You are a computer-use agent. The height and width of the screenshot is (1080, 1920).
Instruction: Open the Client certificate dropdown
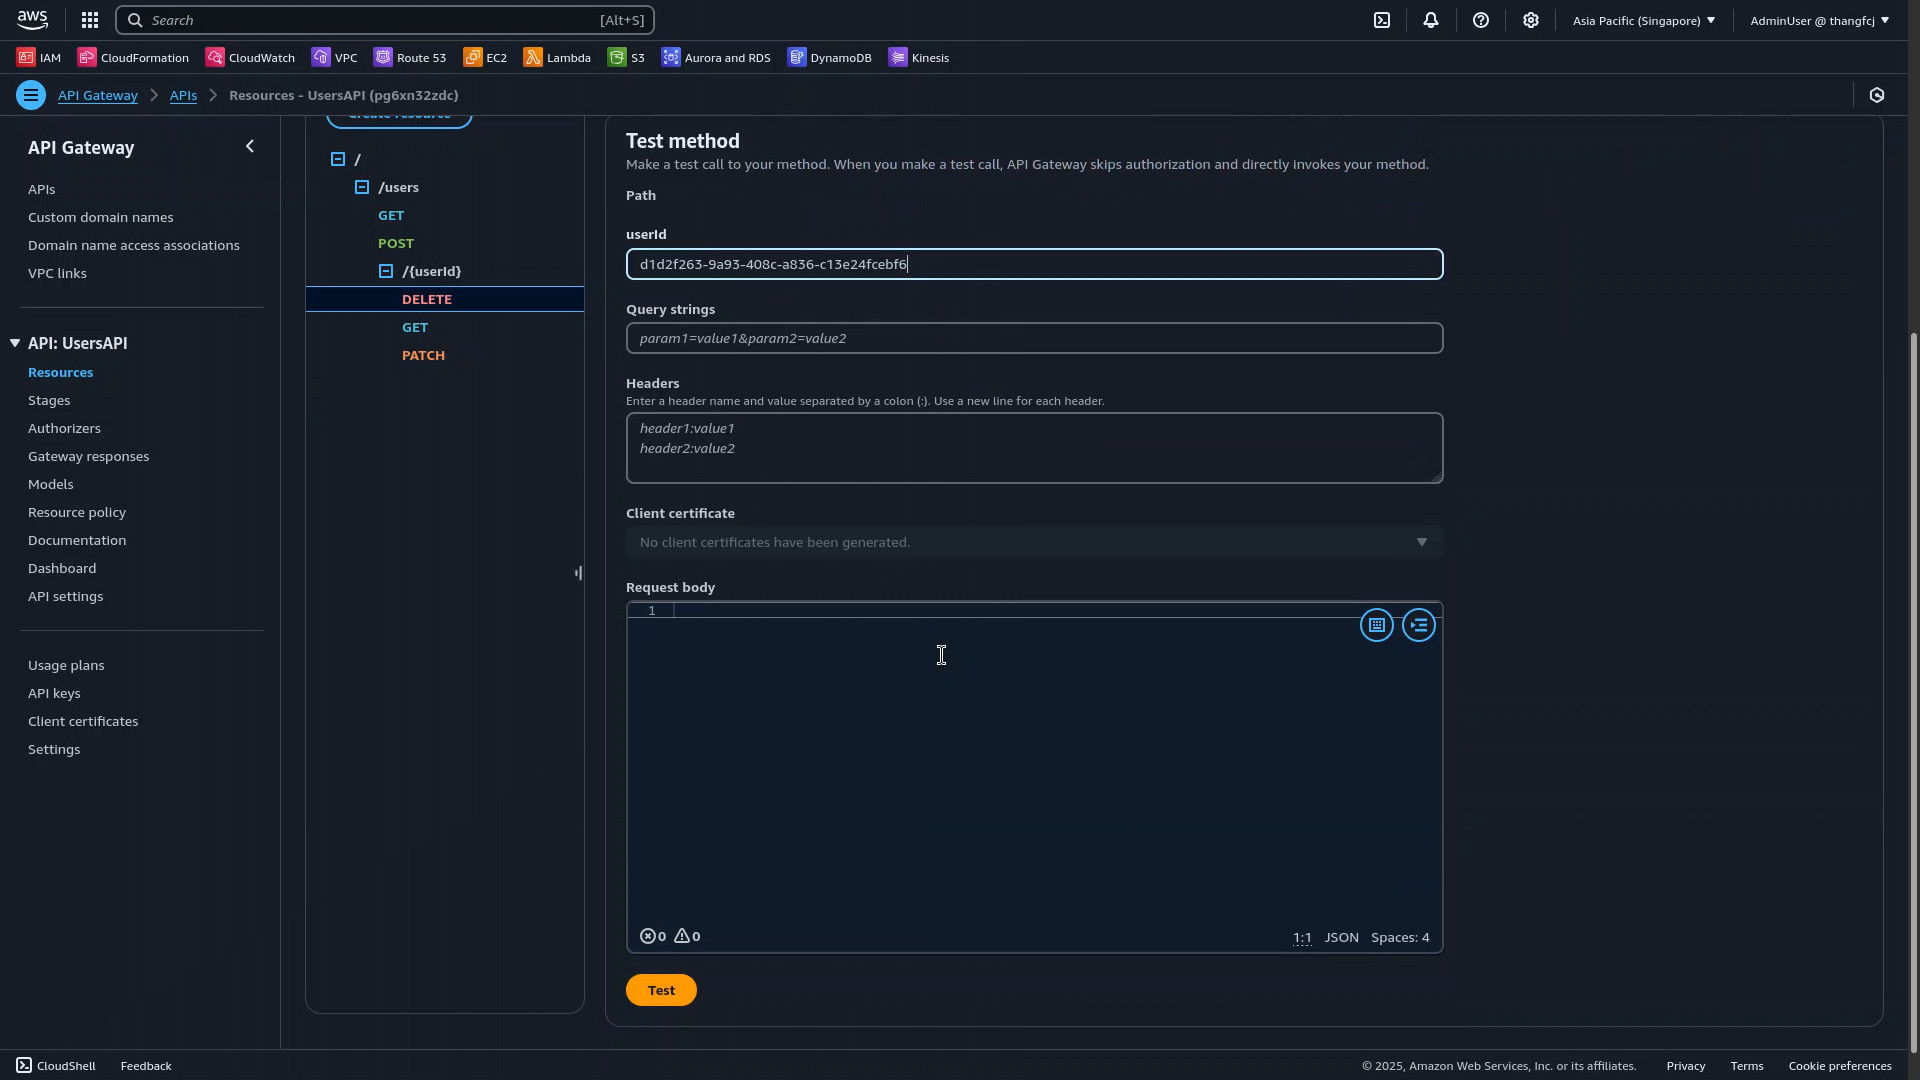click(1034, 542)
